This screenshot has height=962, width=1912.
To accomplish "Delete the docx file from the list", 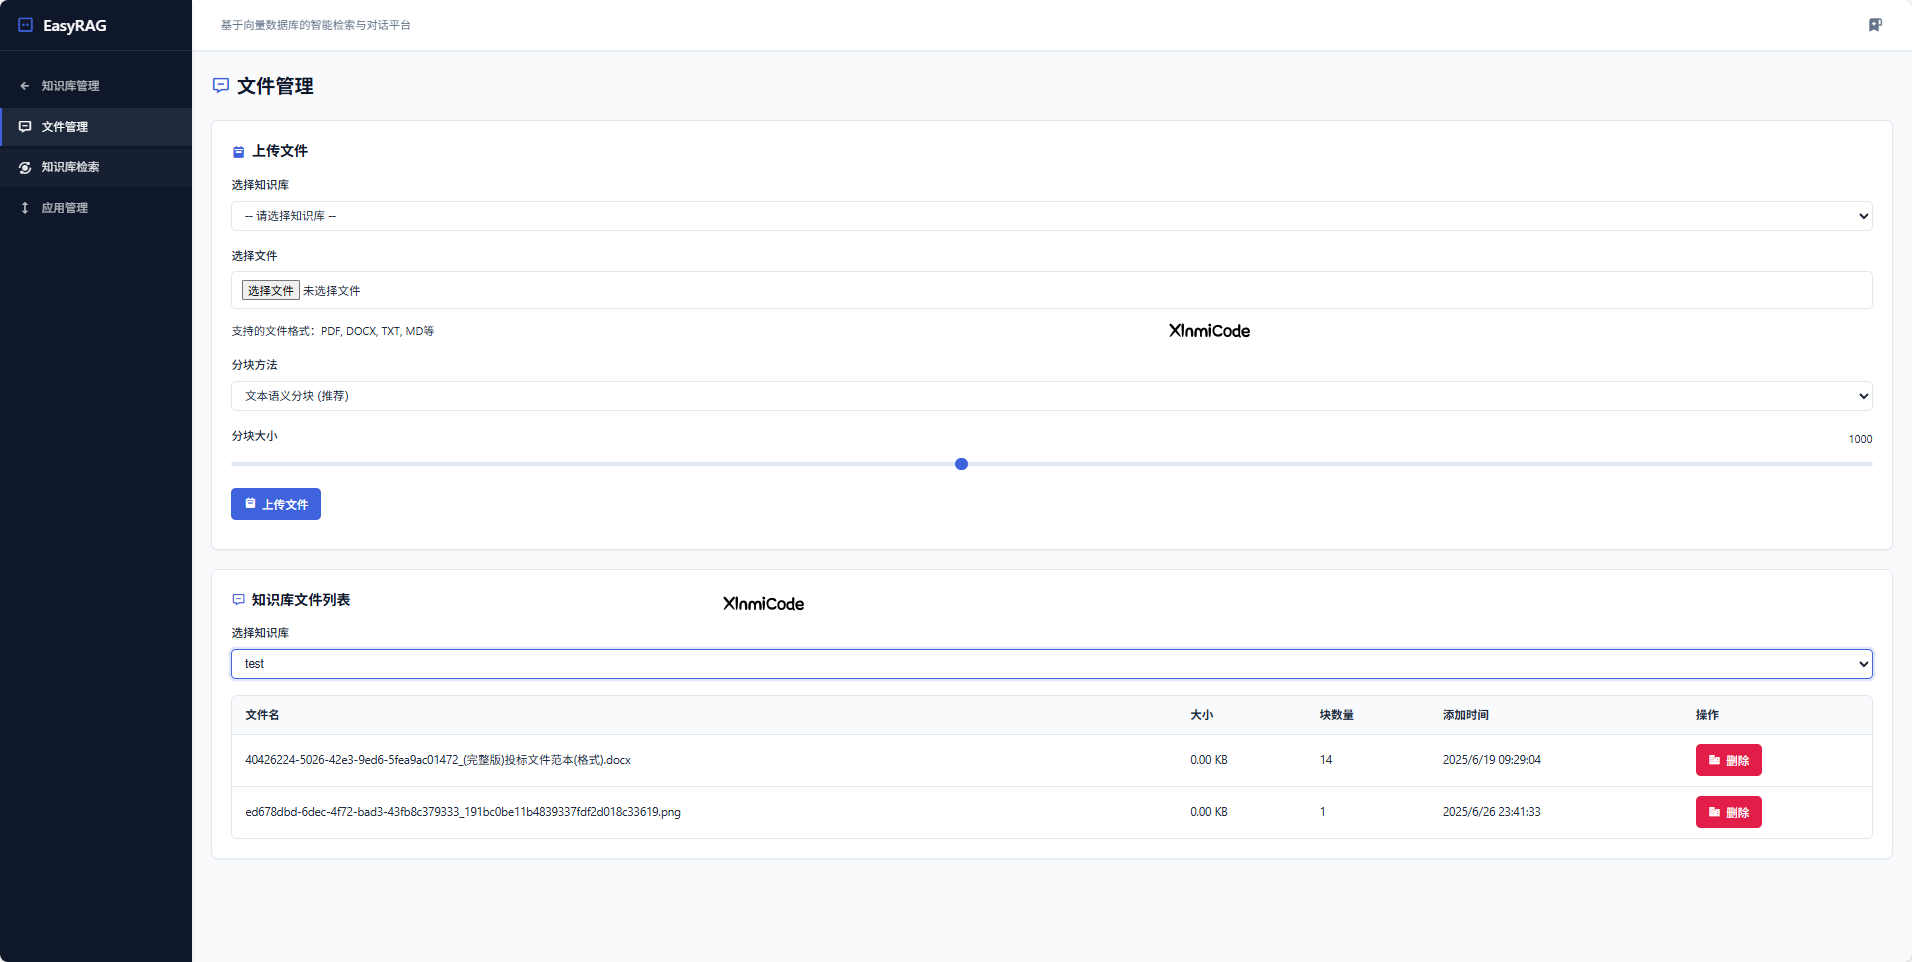I will coord(1728,760).
